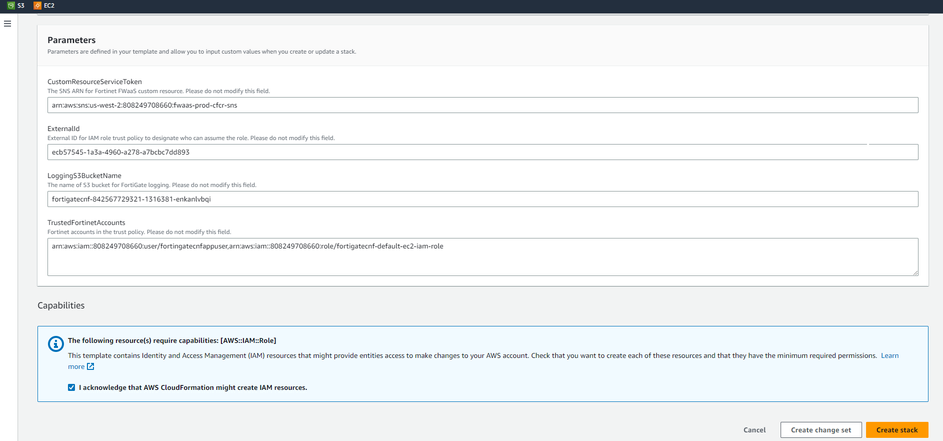Grab the TrustedFortinetAccounts textarea resize handle
The height and width of the screenshot is (441, 943).
tap(914, 271)
